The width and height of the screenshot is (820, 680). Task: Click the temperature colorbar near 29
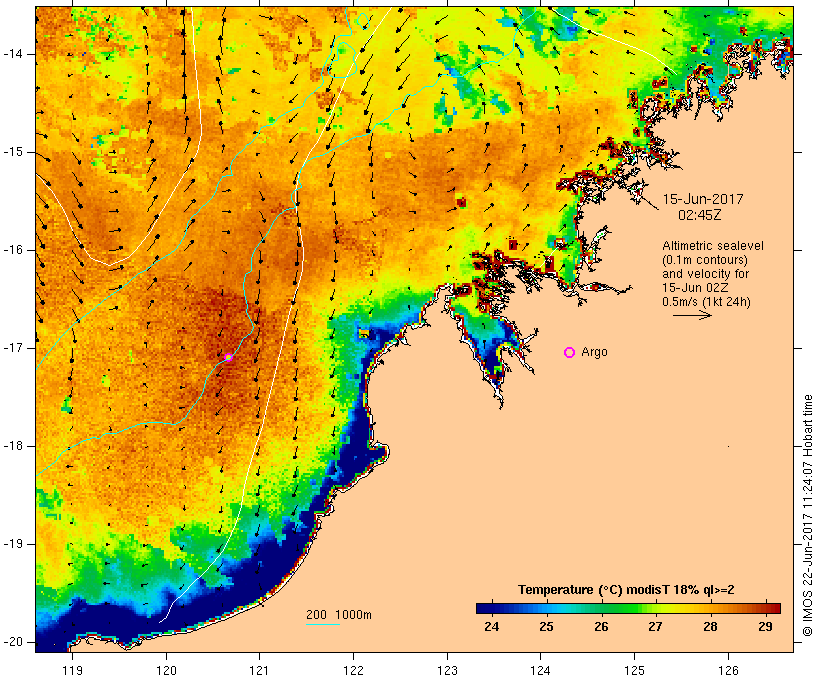765,608
